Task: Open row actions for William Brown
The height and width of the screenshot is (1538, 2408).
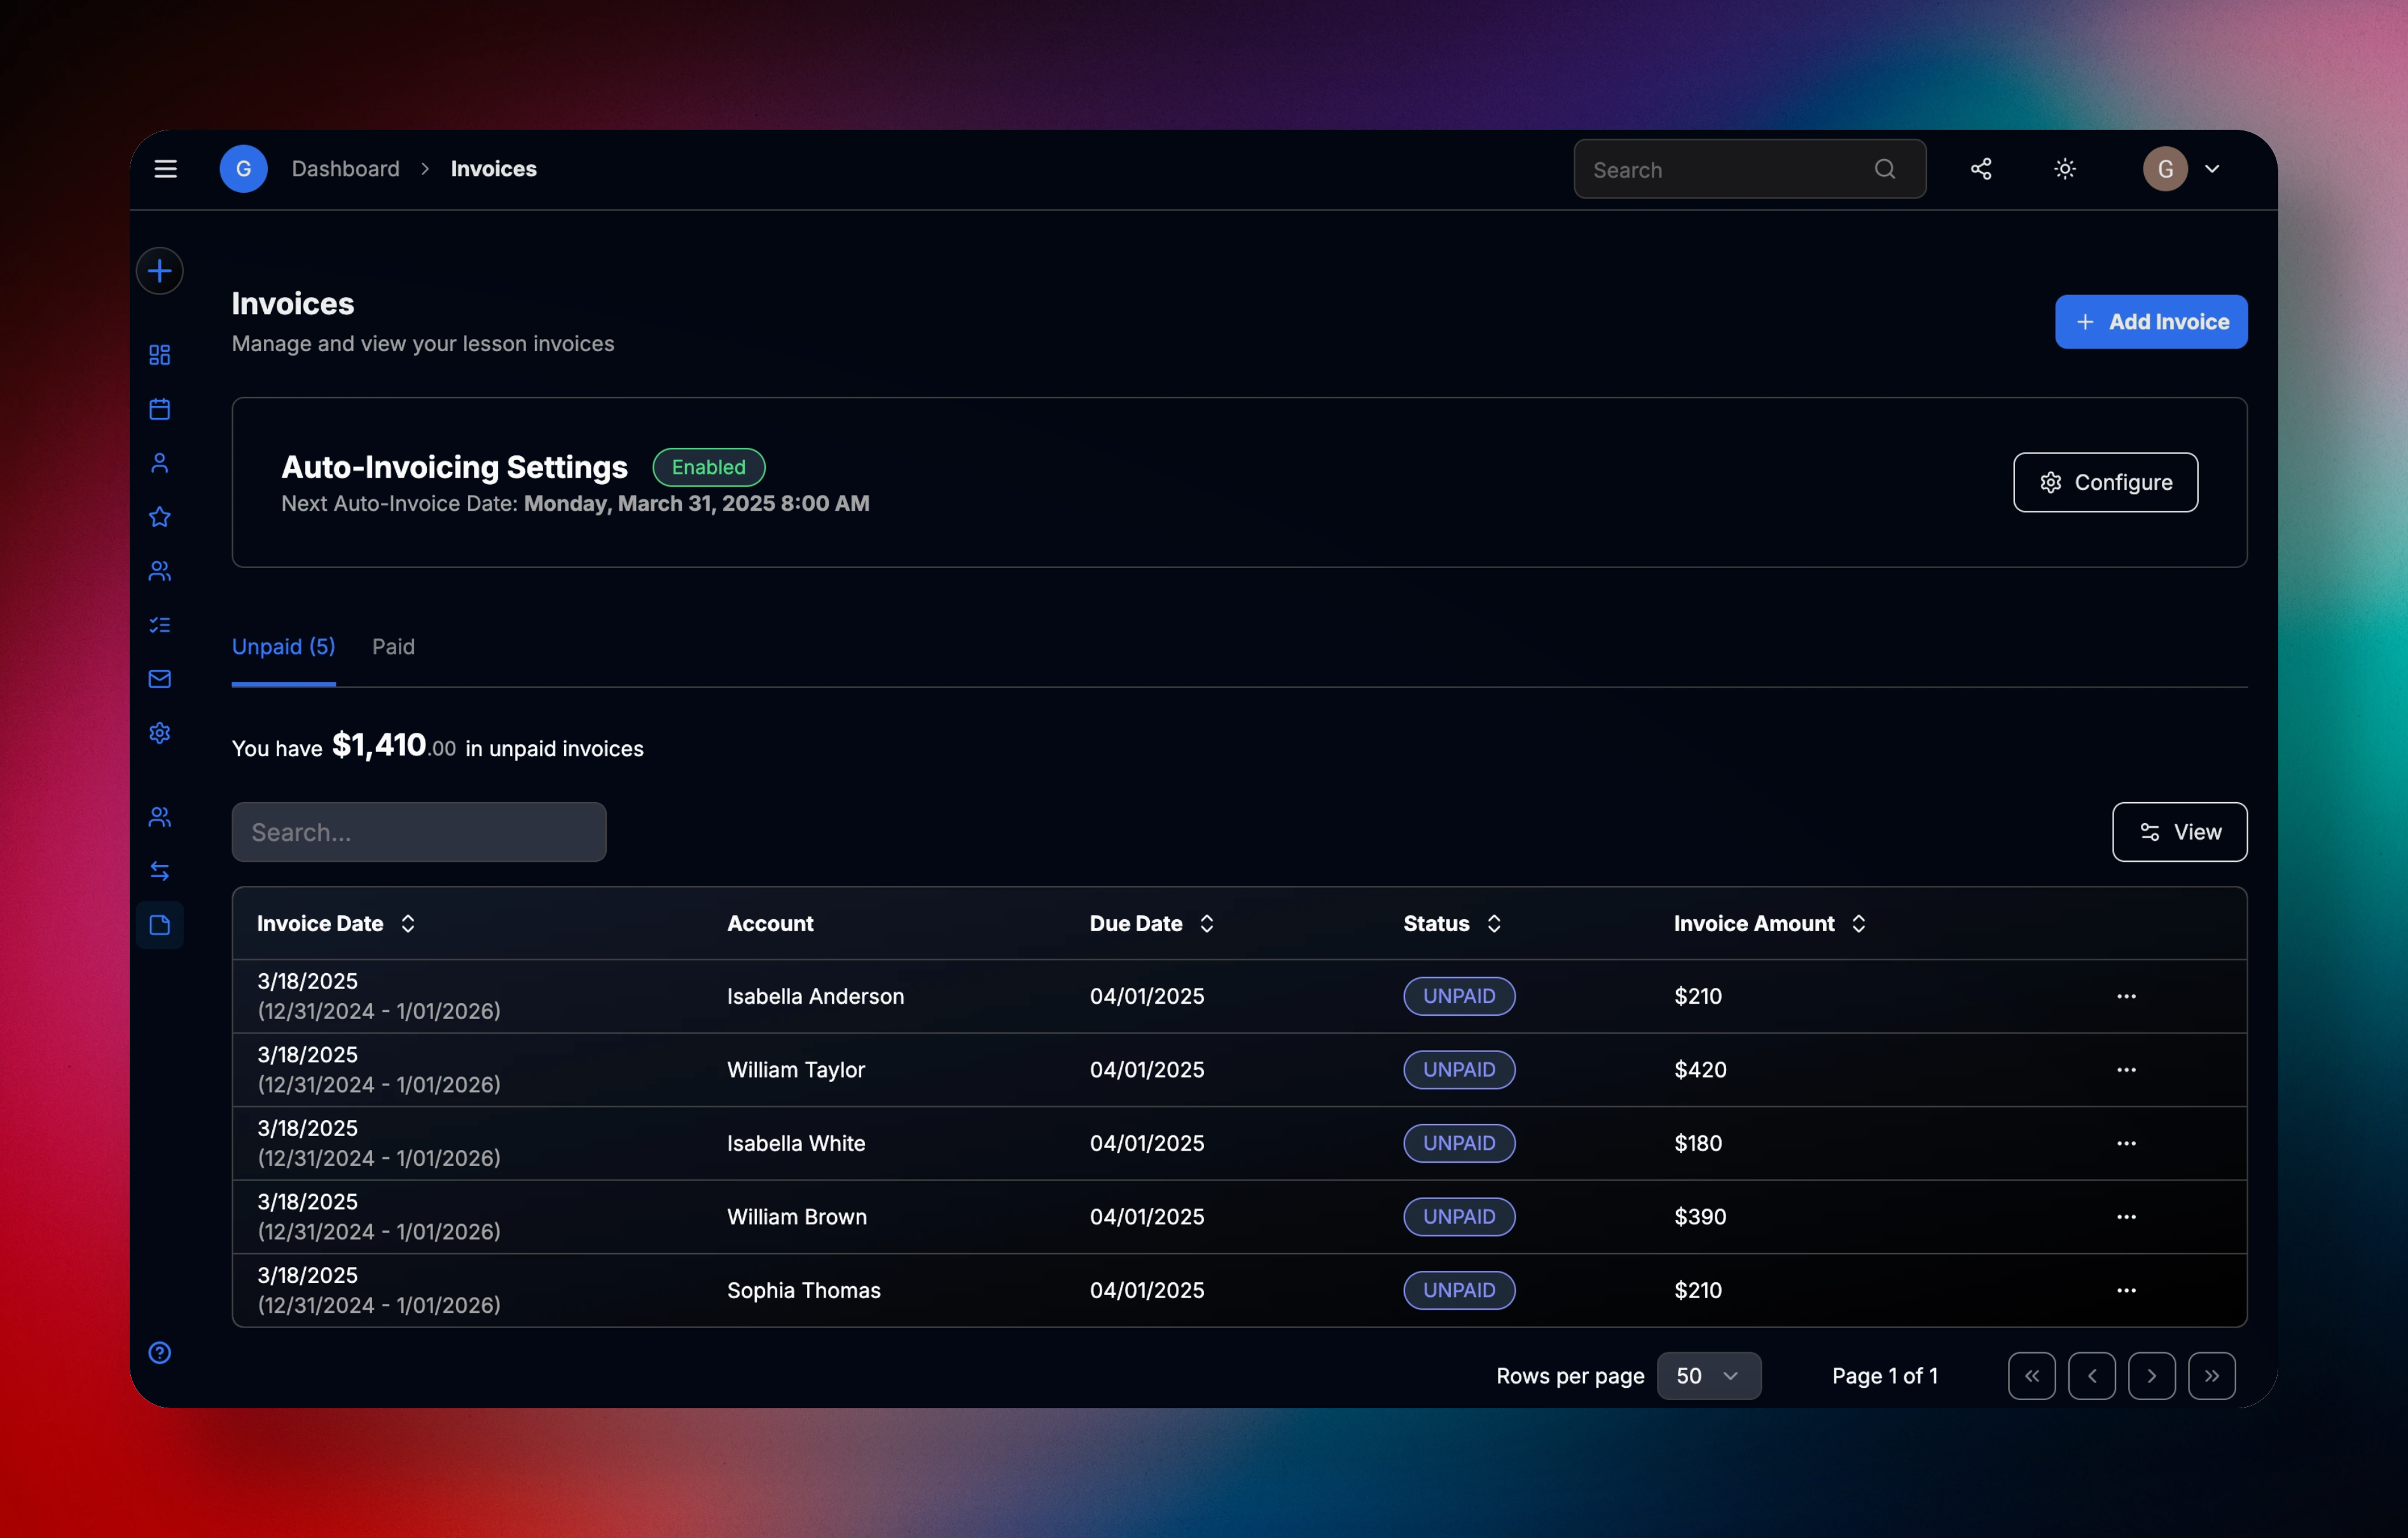Action: click(x=2126, y=1217)
